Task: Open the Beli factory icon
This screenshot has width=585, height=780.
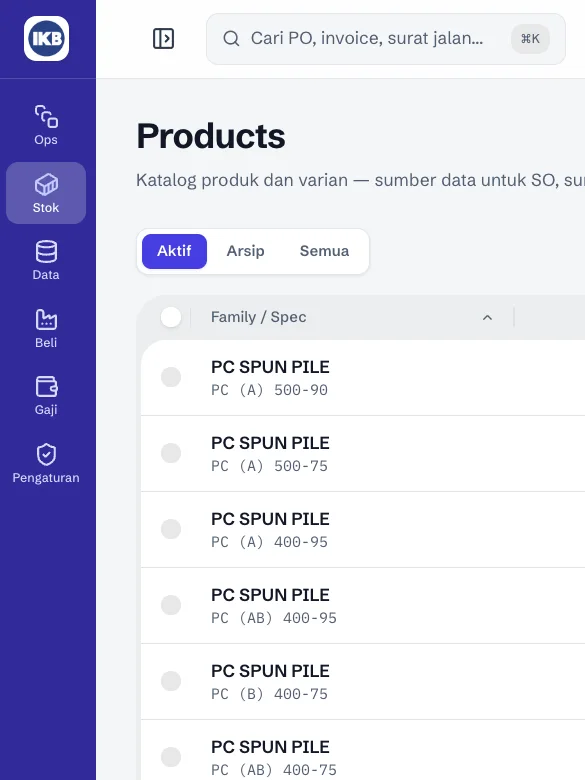Action: tap(46, 319)
